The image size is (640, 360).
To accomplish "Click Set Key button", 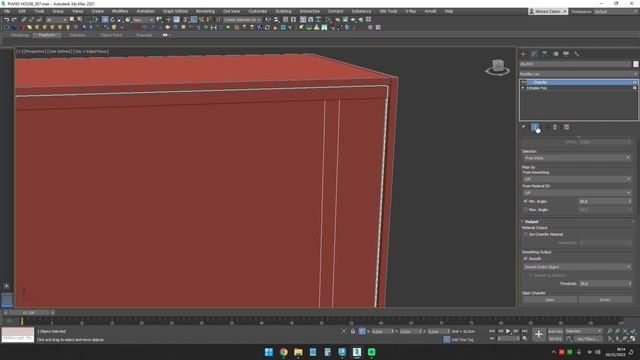I will pyautogui.click(x=555, y=339).
